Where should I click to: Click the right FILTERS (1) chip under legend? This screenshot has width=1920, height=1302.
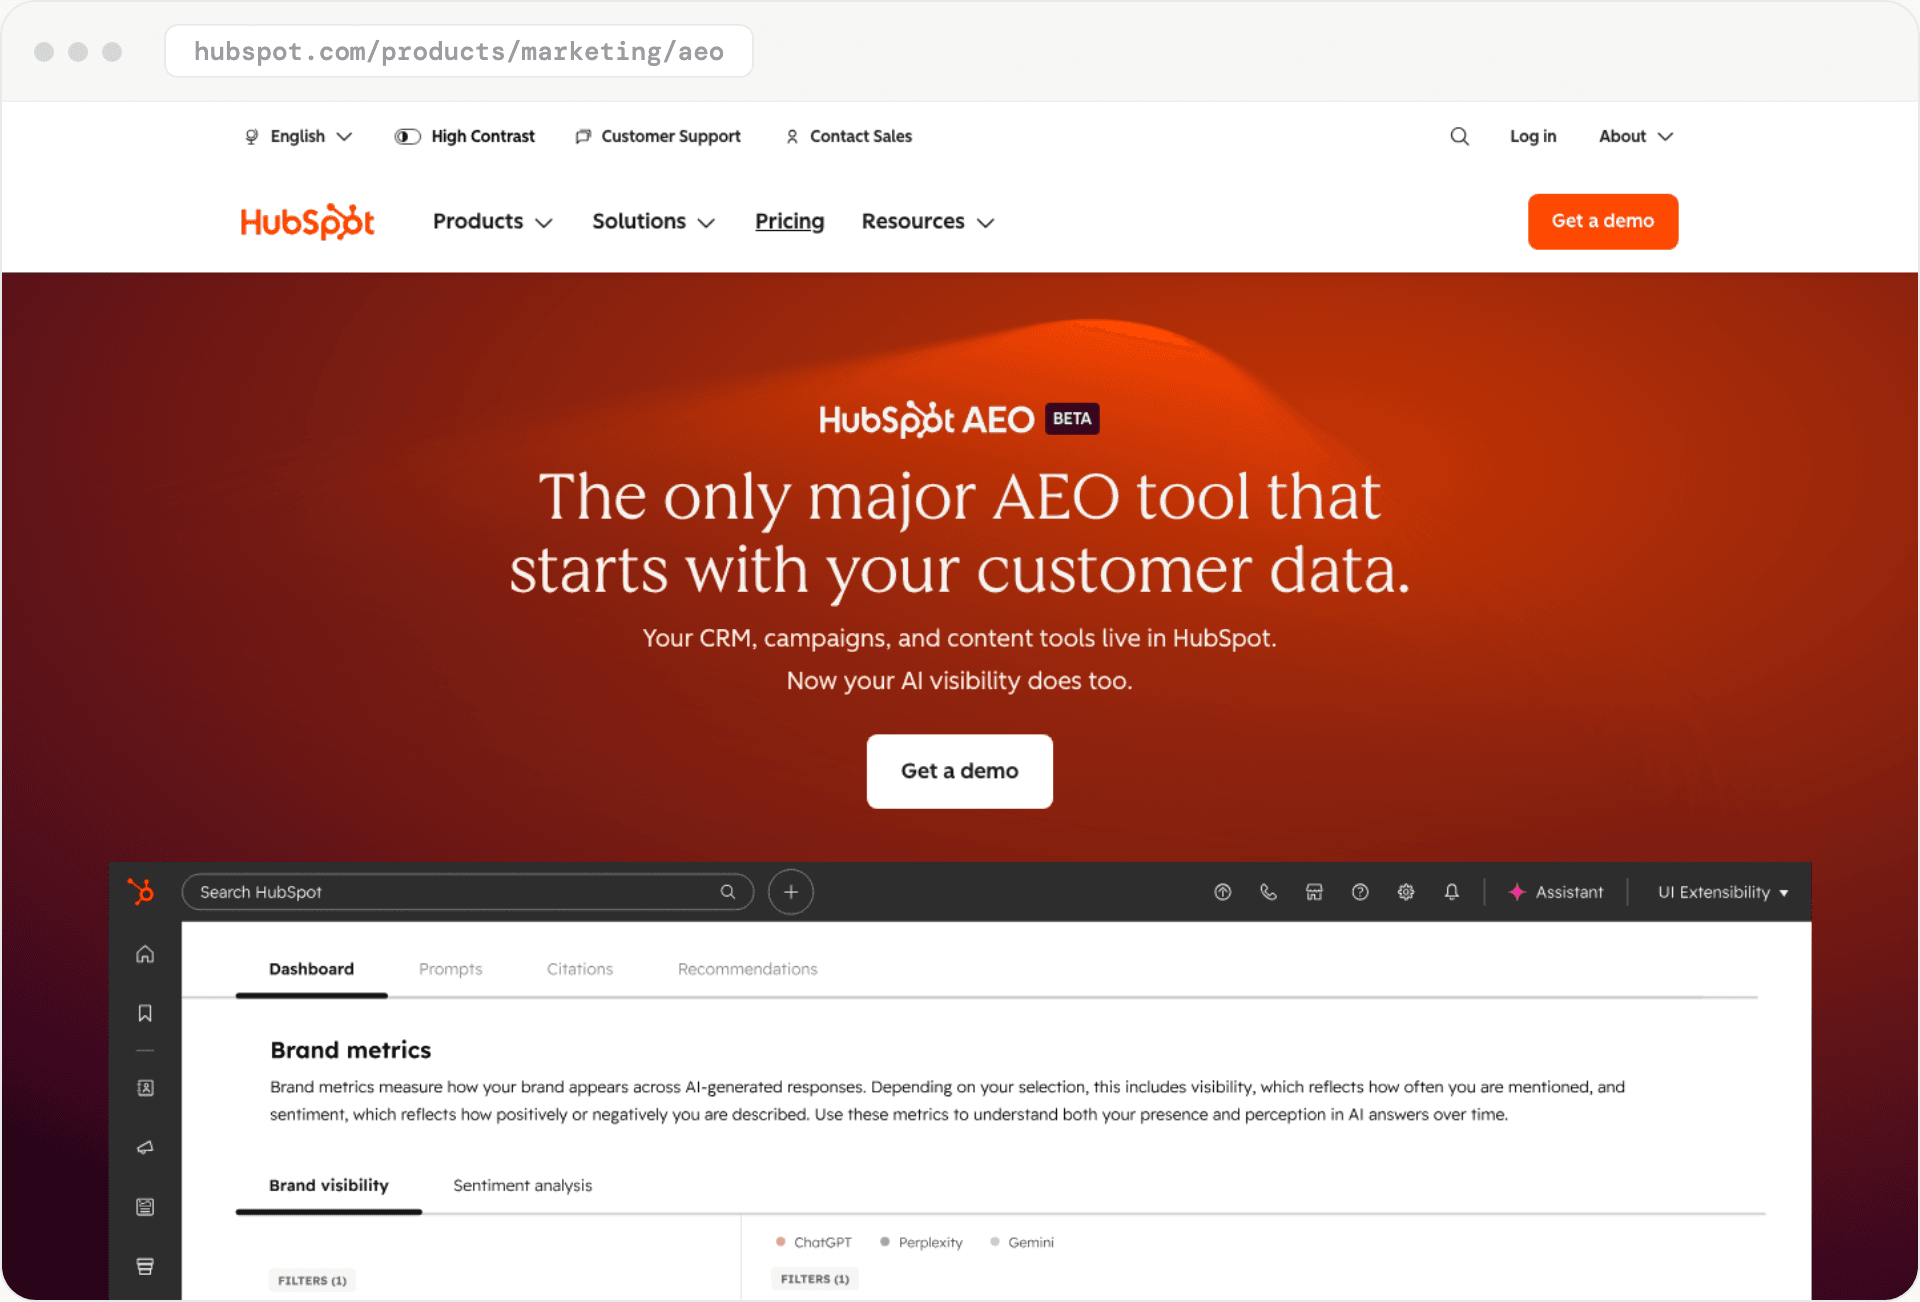[815, 1279]
